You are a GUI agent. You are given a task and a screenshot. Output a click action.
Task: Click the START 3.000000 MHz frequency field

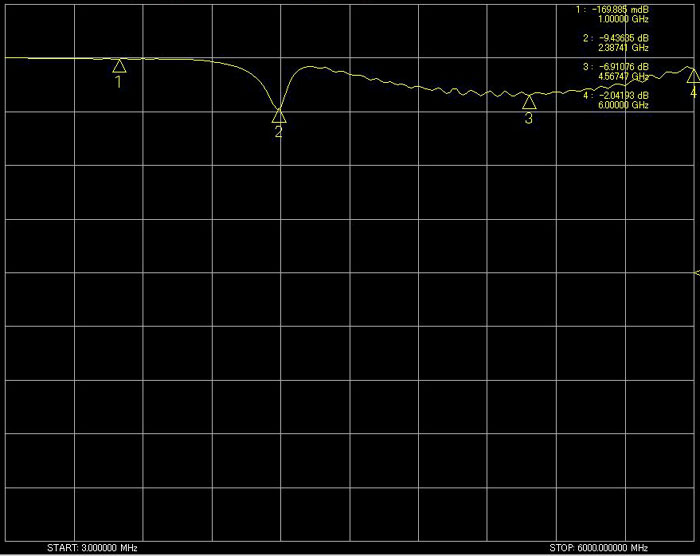point(92,549)
